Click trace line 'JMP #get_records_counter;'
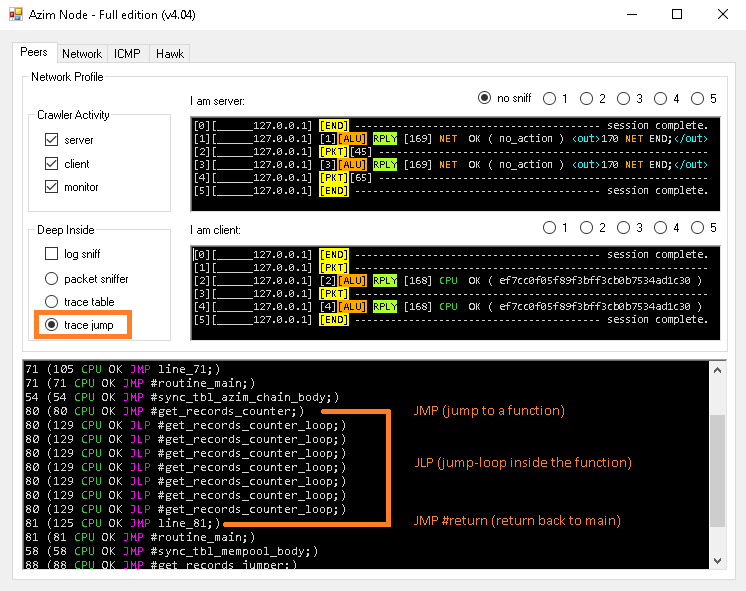The width and height of the screenshot is (746, 591). click(165, 411)
